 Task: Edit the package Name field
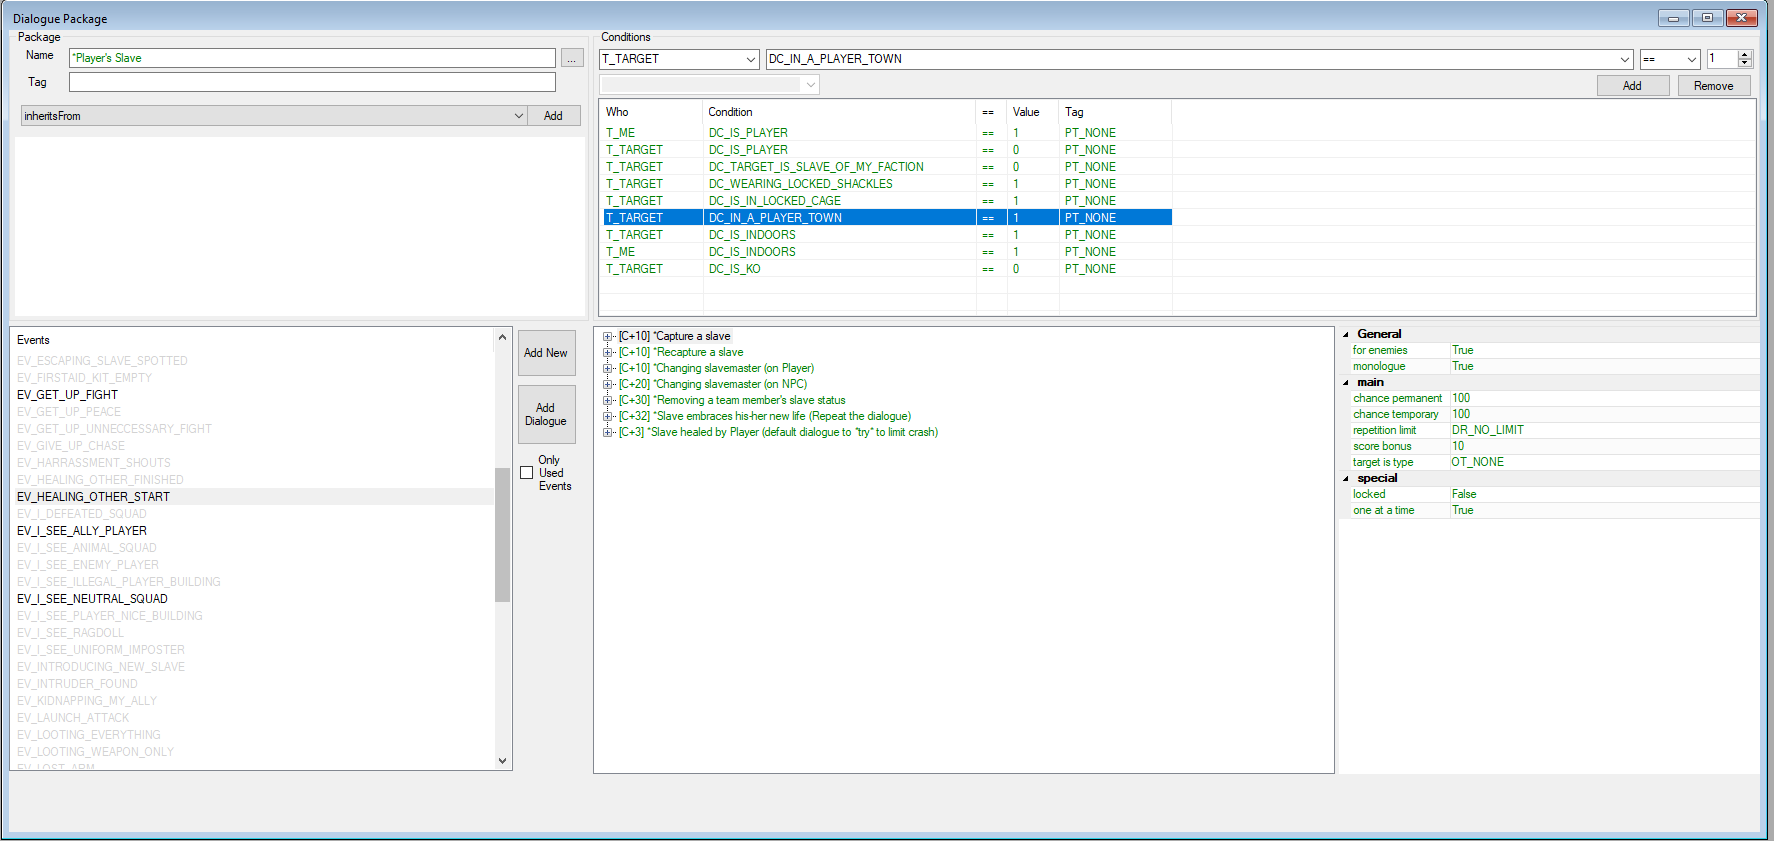[312, 58]
